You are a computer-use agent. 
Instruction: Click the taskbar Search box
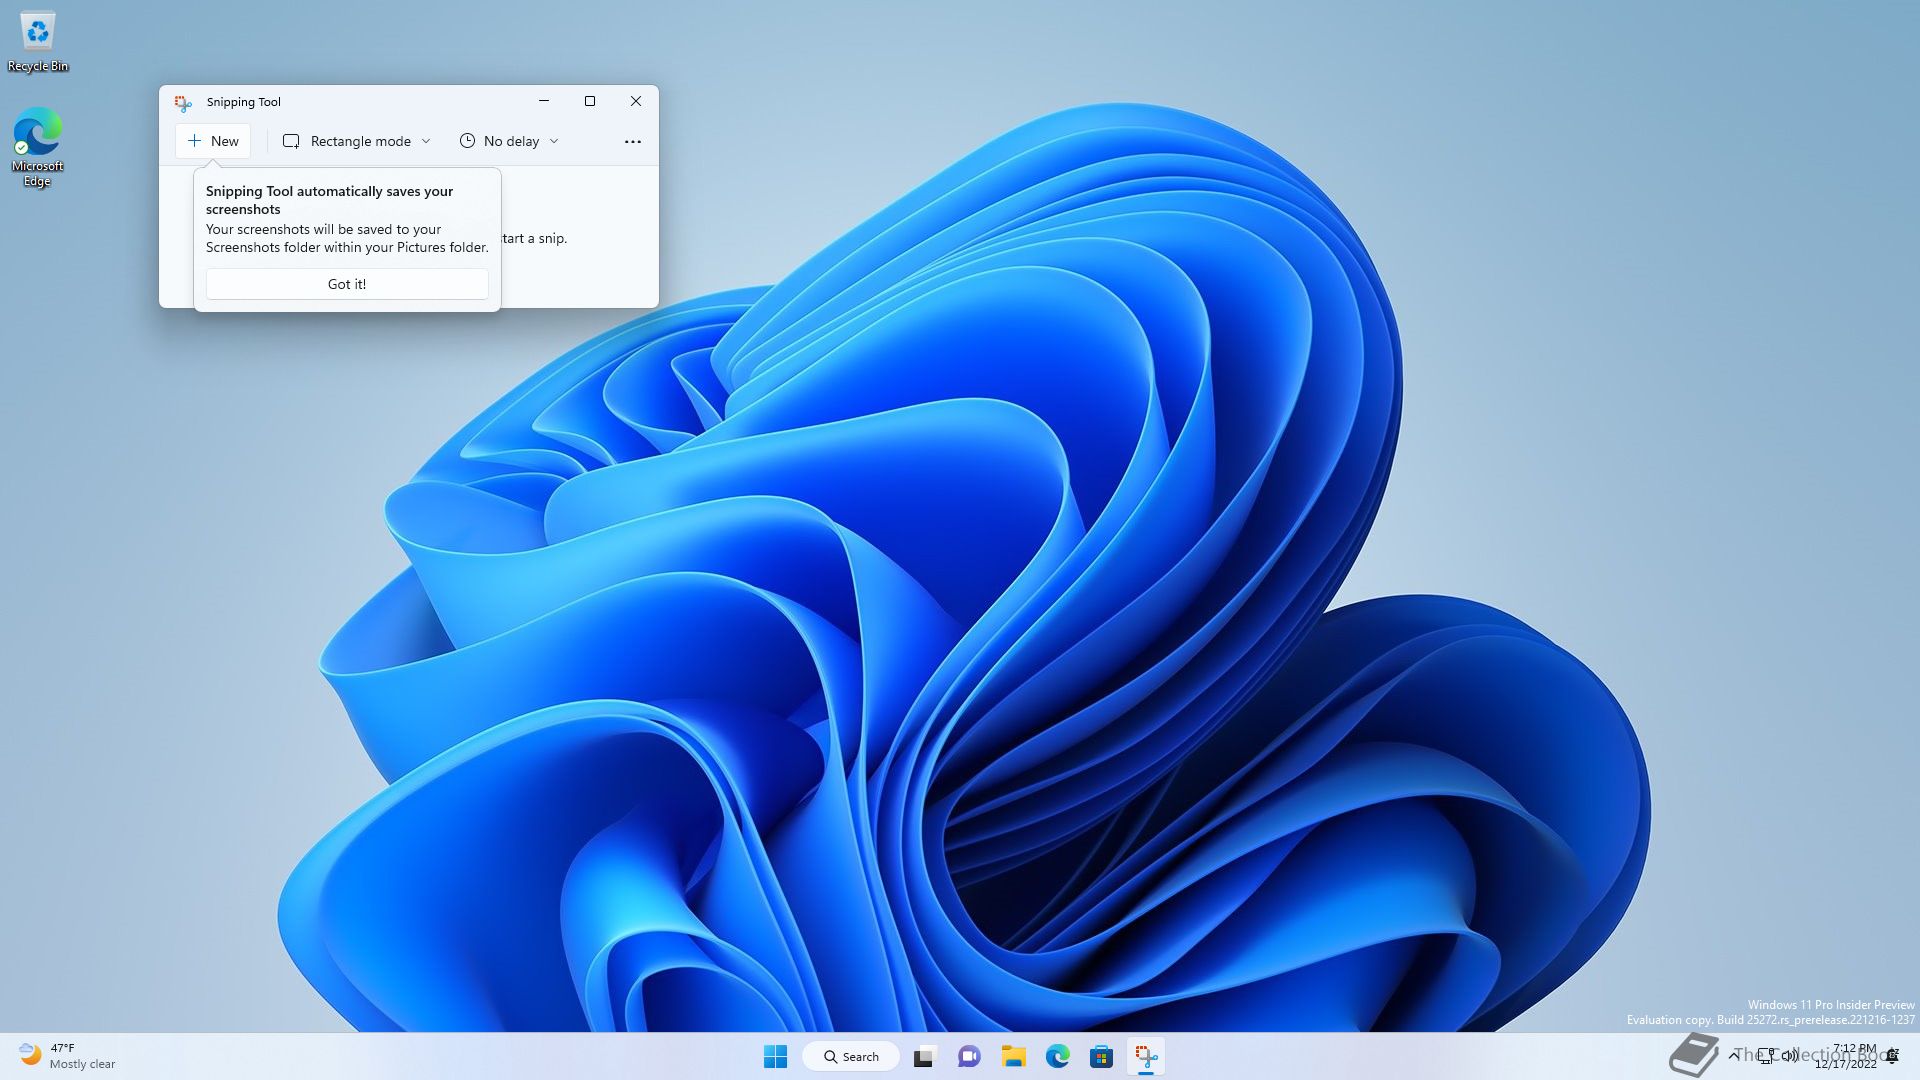click(852, 1056)
